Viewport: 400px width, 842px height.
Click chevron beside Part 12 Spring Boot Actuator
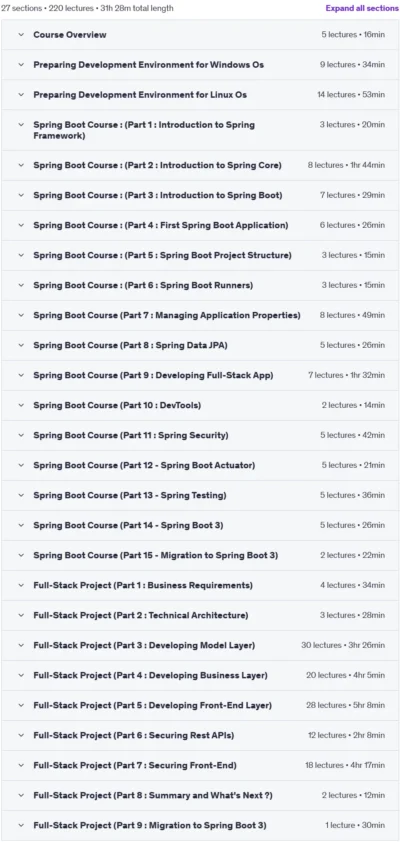pyautogui.click(x=21, y=466)
